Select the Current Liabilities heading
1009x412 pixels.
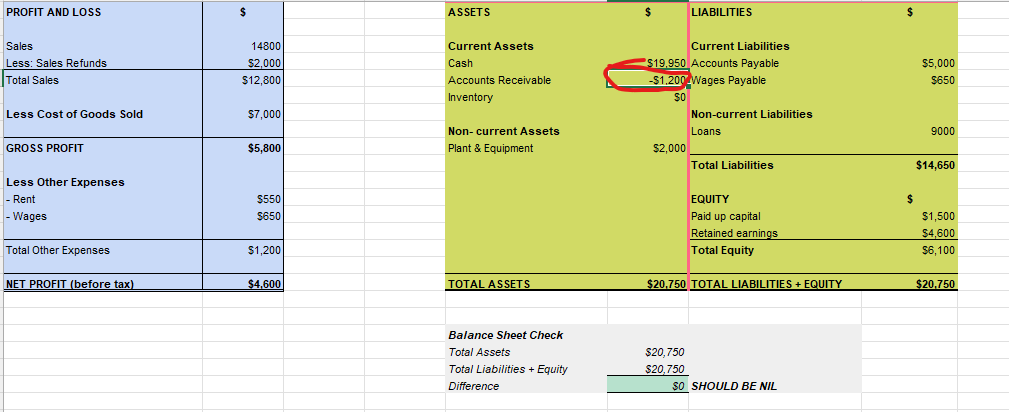click(740, 46)
